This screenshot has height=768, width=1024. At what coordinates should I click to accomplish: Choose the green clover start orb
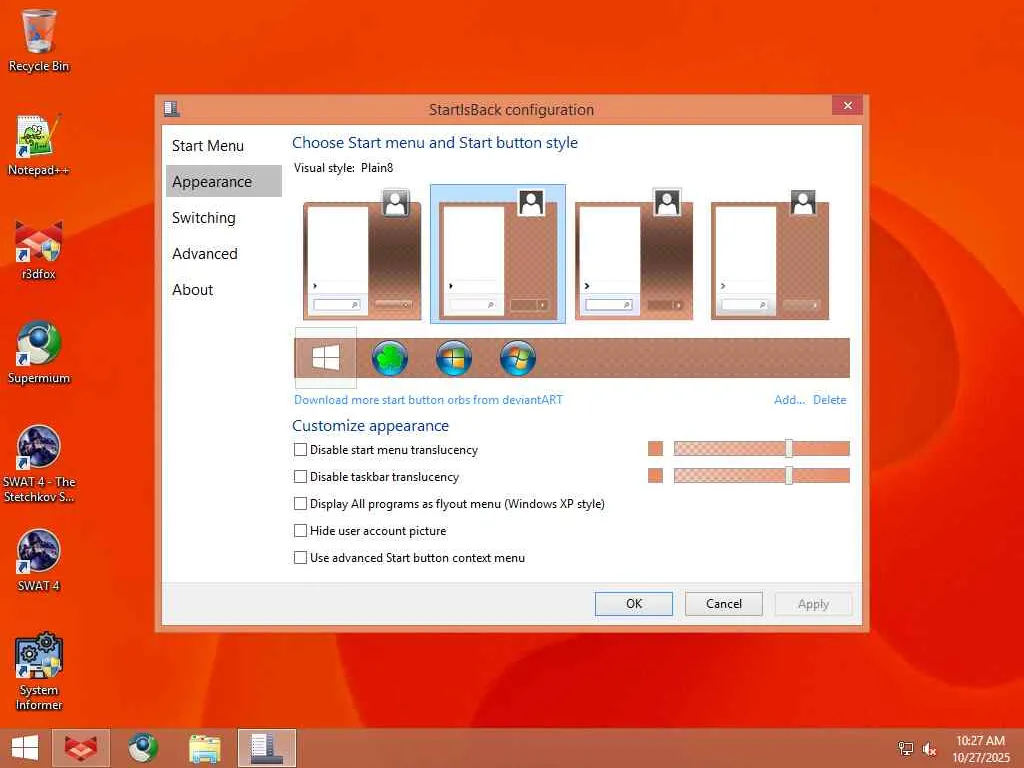pyautogui.click(x=390, y=358)
